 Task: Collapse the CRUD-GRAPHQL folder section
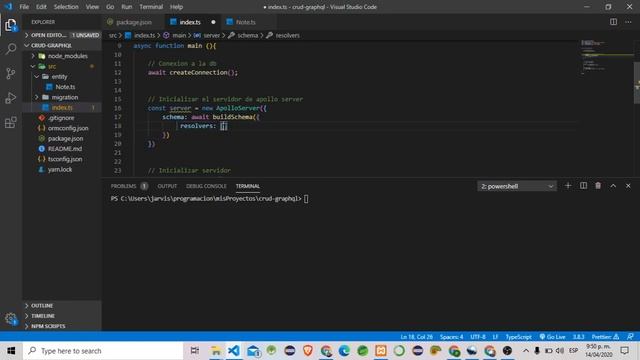pyautogui.click(x=62, y=45)
